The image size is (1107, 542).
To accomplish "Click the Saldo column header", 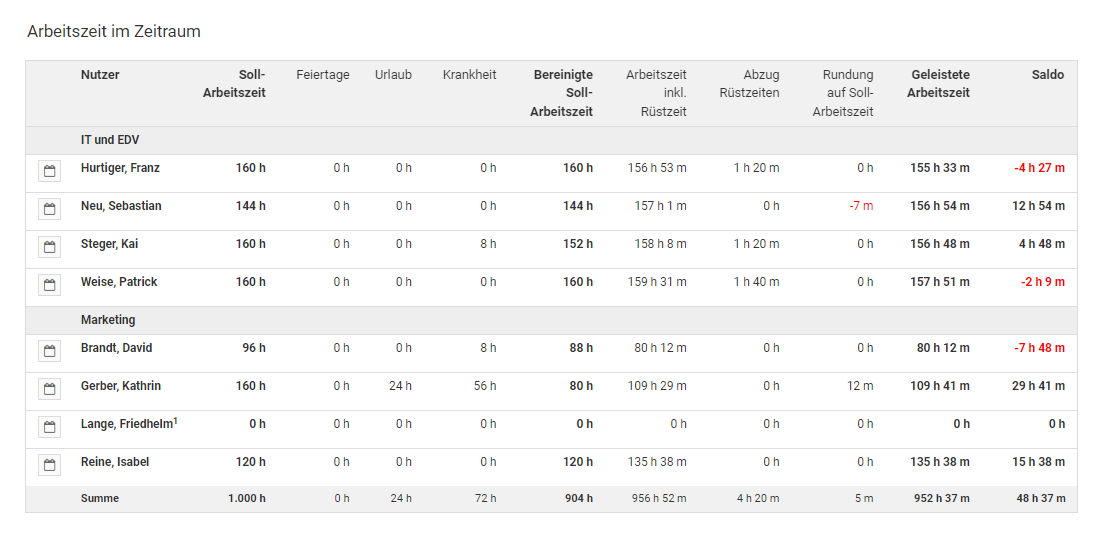I will coord(1047,75).
